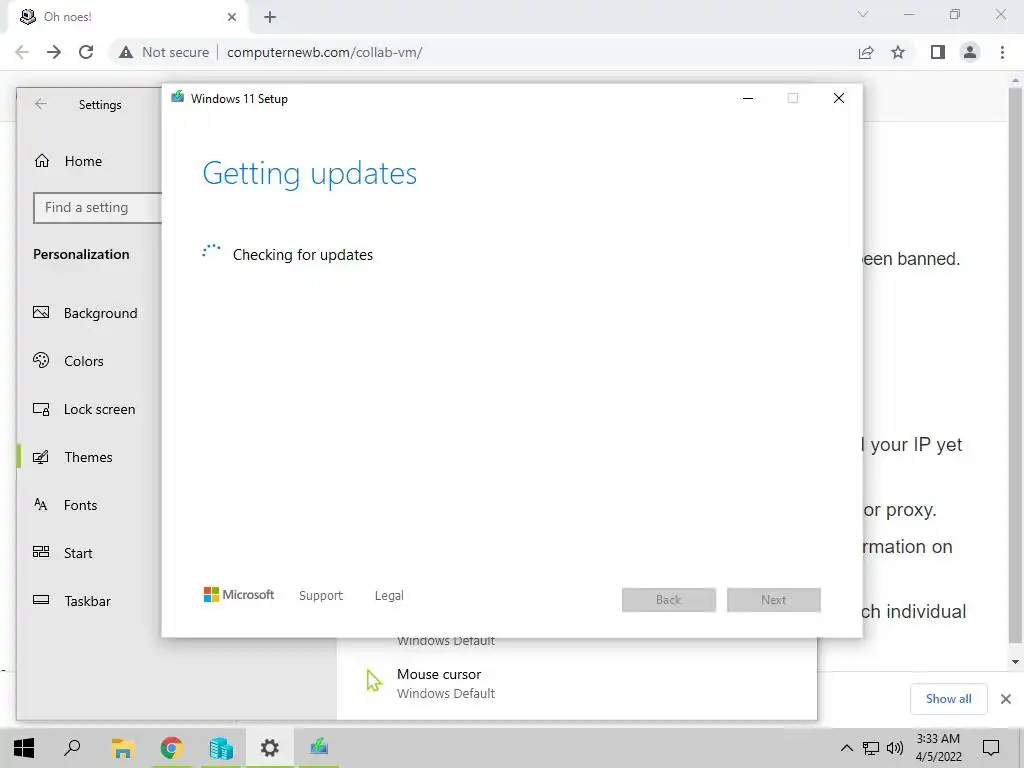Open Background personalization settings
The height and width of the screenshot is (768, 1024).
coord(86,313)
